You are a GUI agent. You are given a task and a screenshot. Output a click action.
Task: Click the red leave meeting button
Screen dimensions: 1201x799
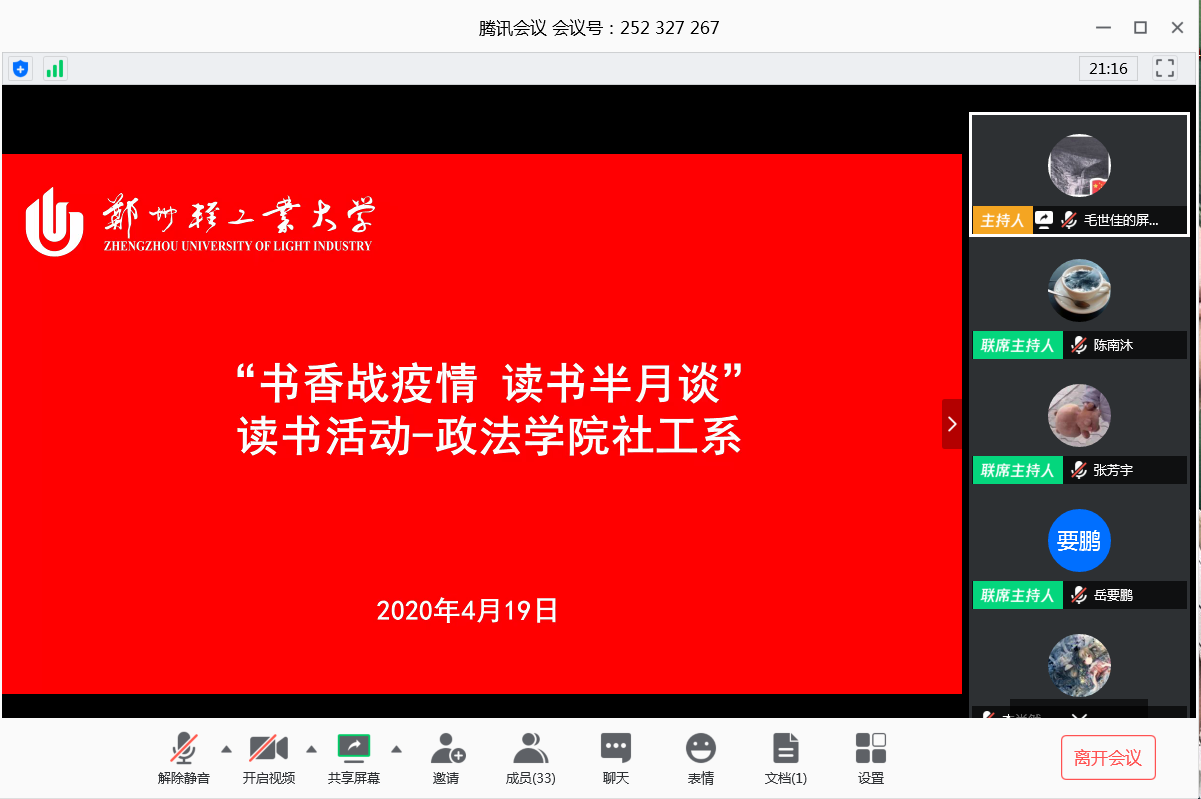pos(1108,758)
